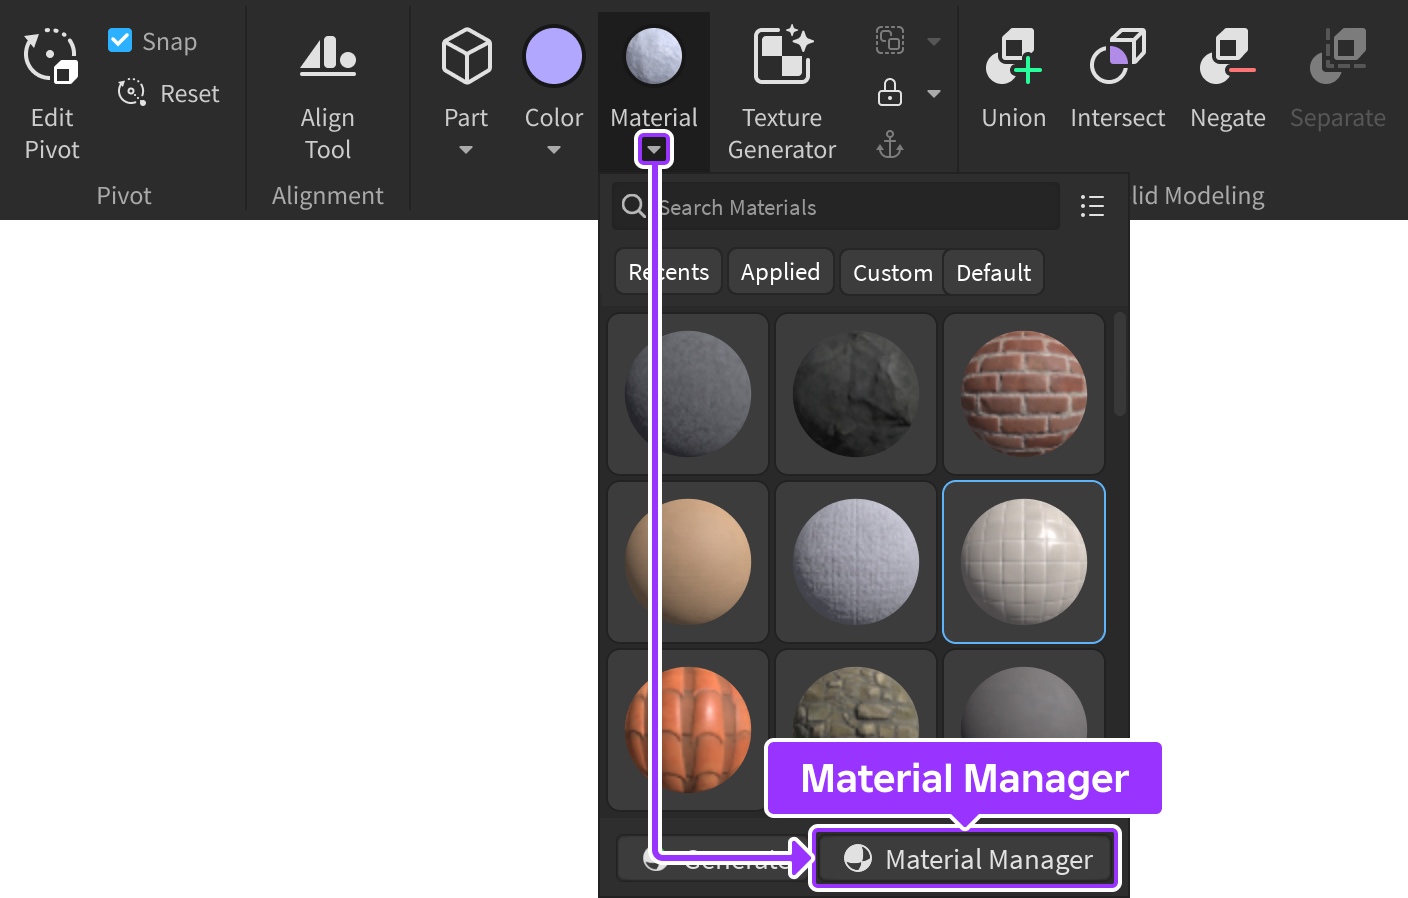Screen dimensions: 1408x898
Task: Switch to the Custom materials tab
Action: (x=892, y=272)
